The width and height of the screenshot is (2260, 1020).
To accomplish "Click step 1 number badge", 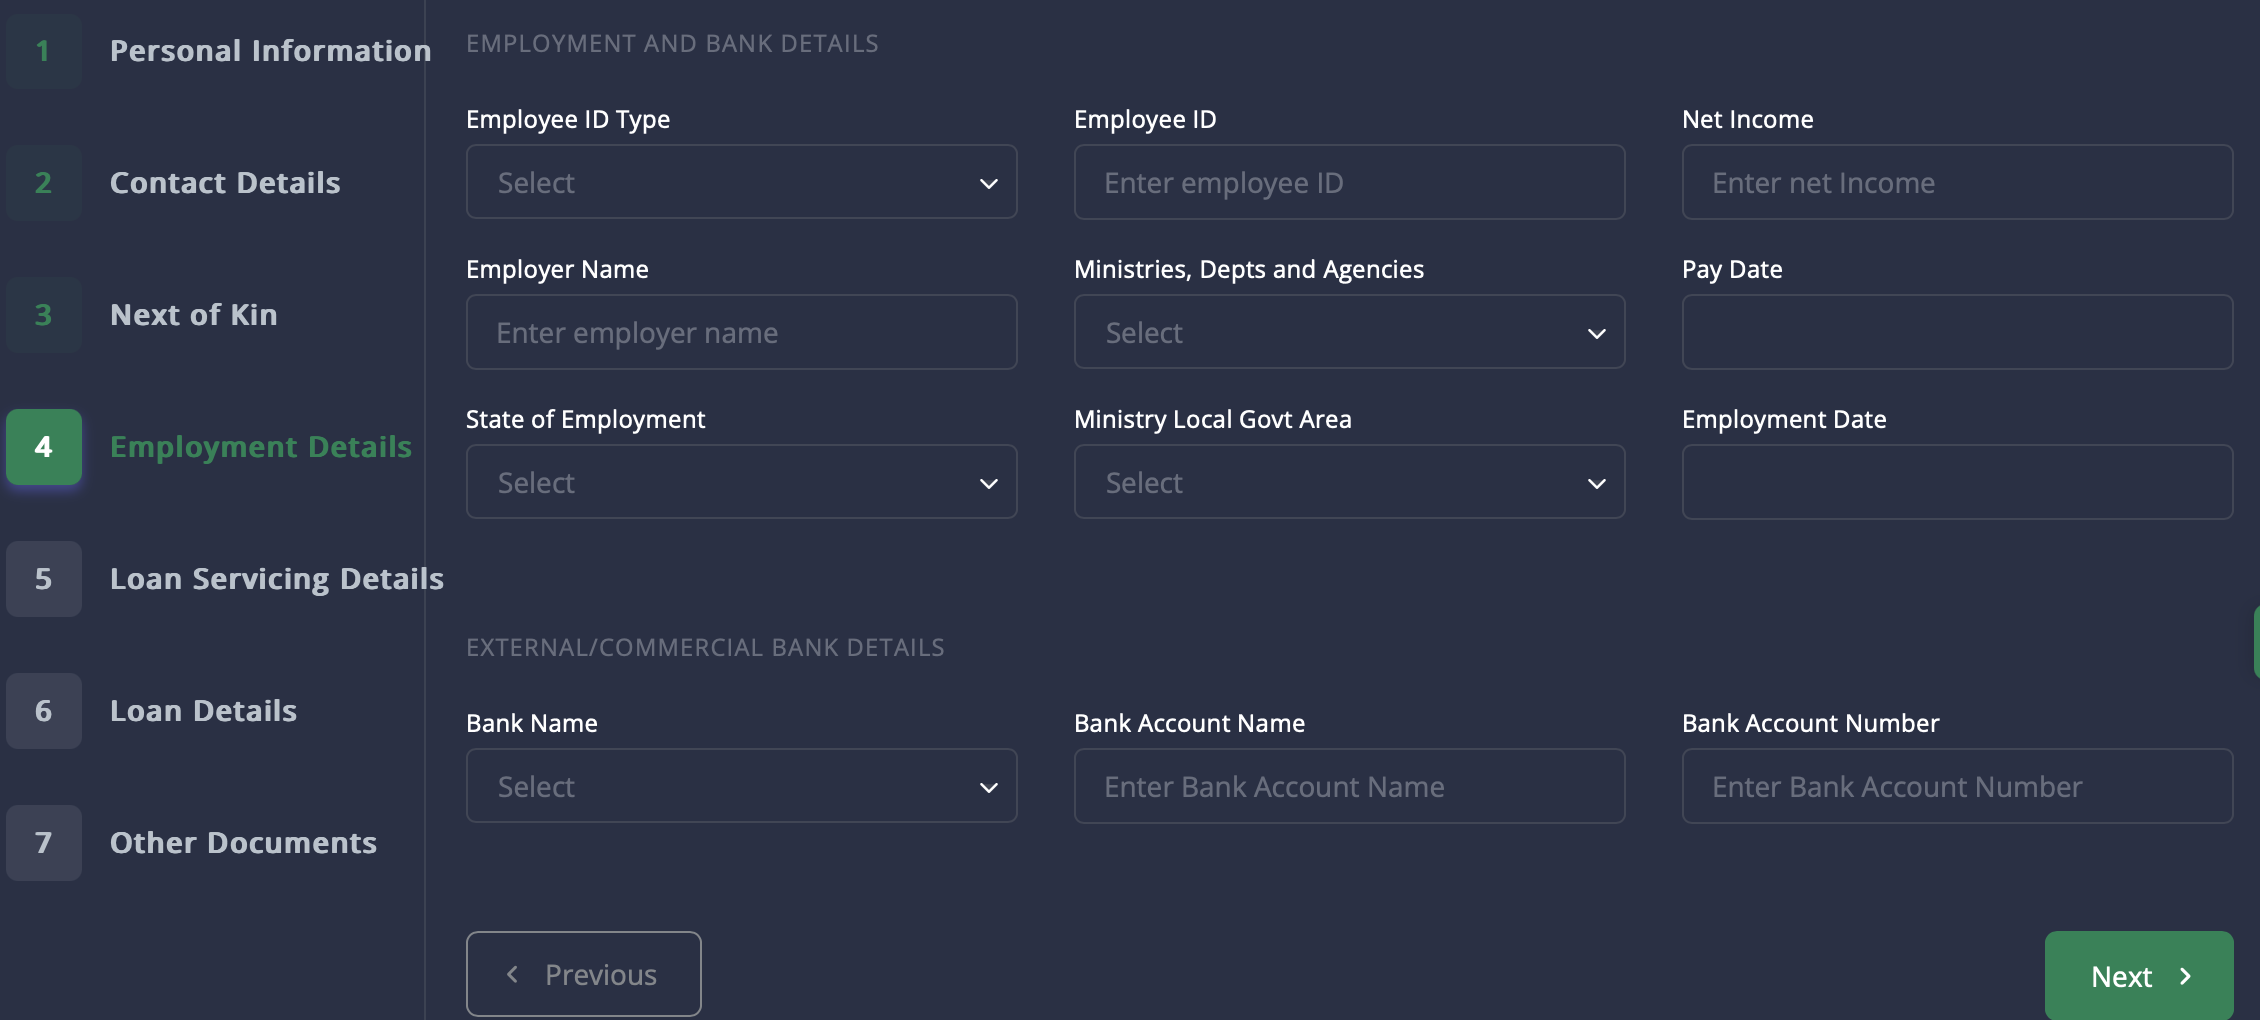I will [43, 51].
